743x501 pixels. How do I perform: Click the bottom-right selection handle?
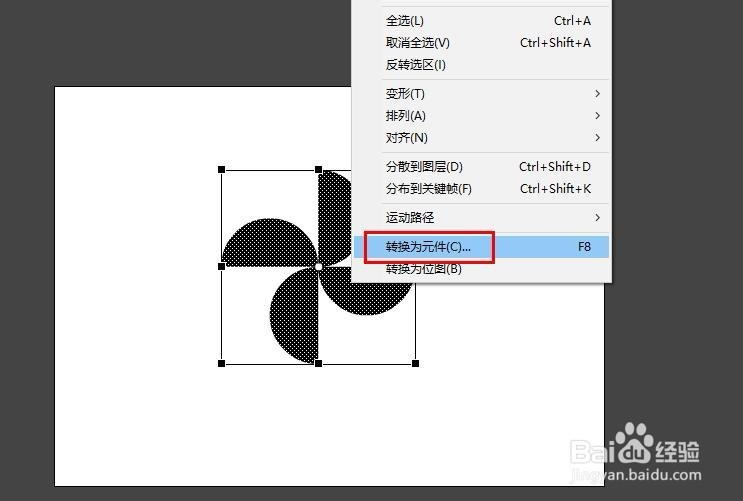tap(416, 364)
